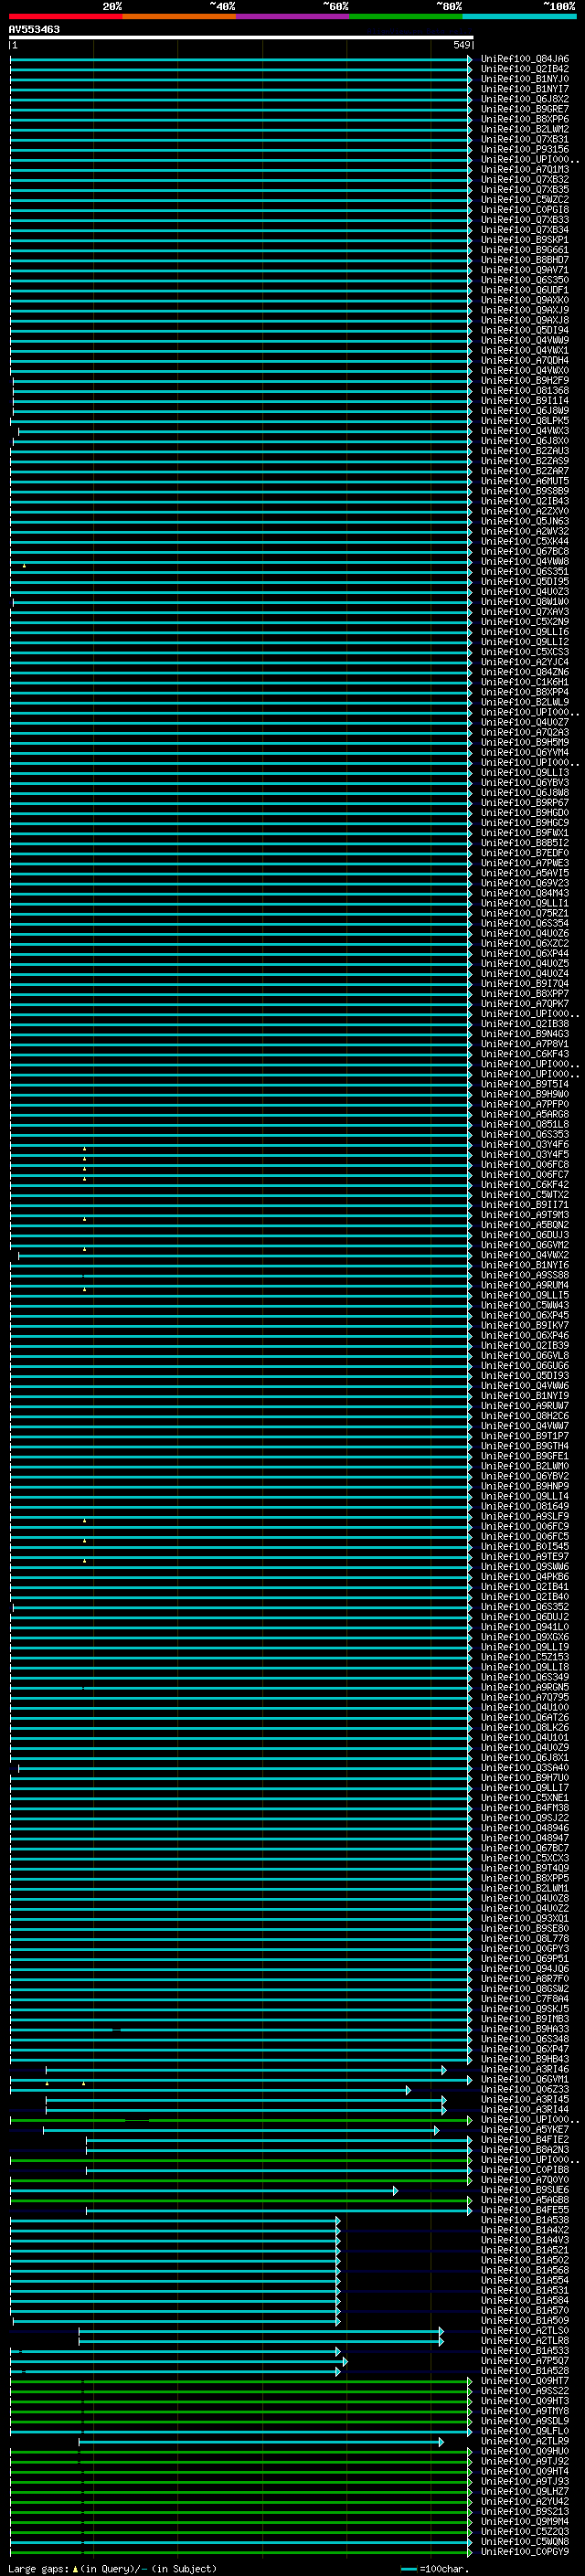Open hit UniRef100_B1NYJ0

525,79
